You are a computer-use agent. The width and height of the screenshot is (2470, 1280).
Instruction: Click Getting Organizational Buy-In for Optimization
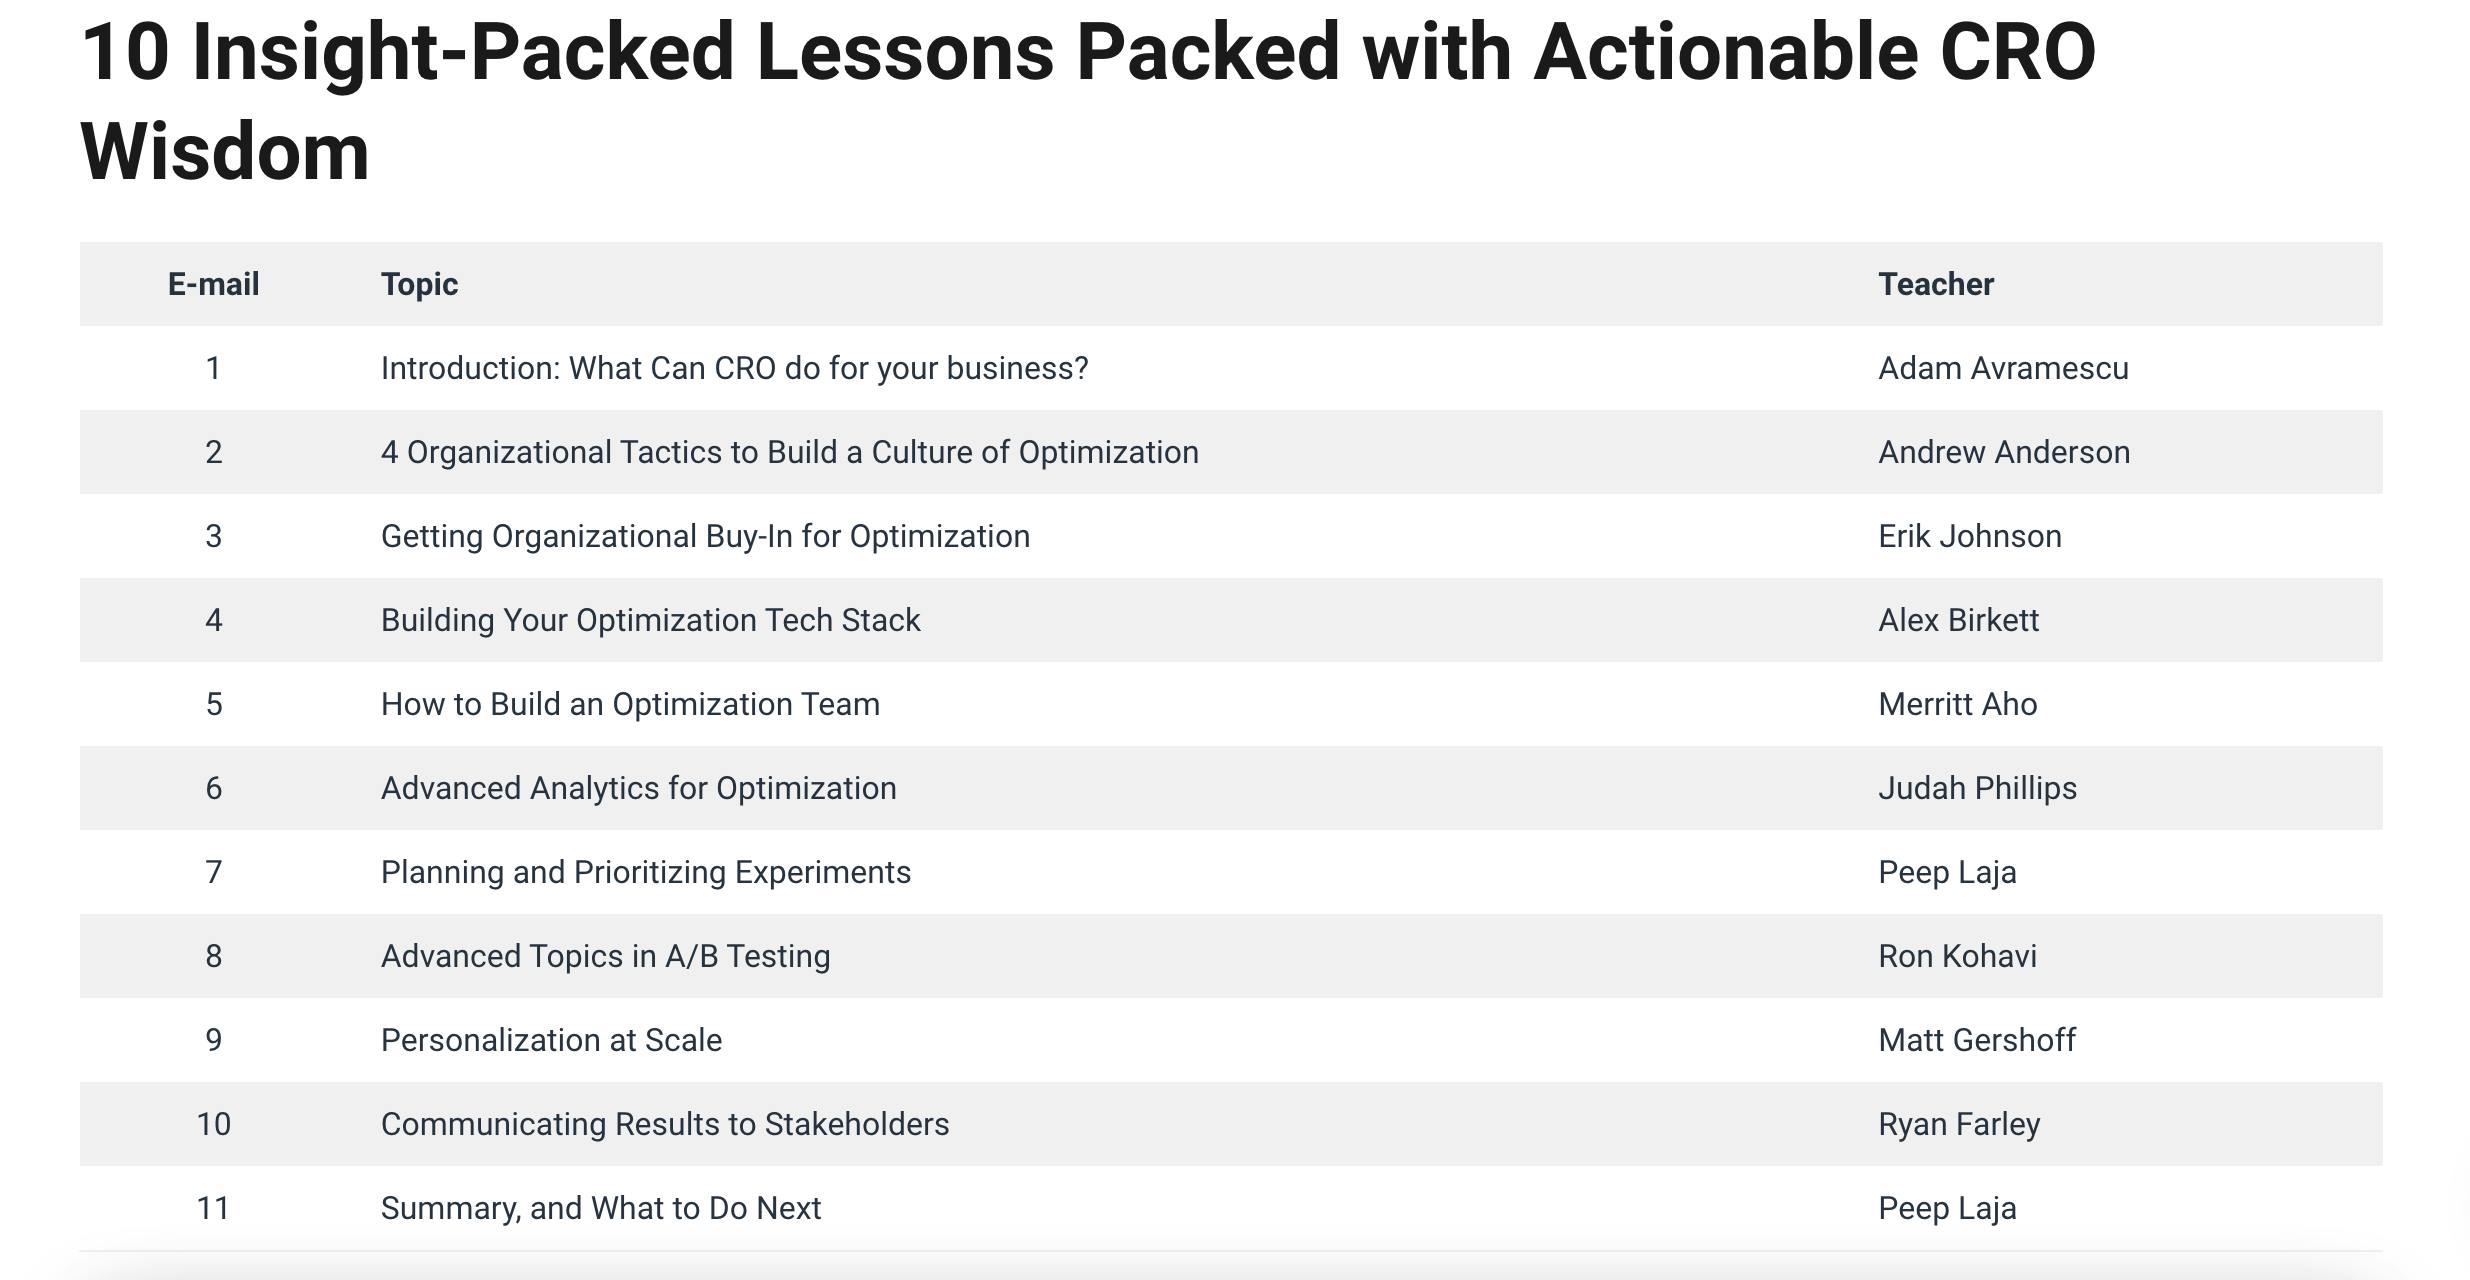pos(705,536)
